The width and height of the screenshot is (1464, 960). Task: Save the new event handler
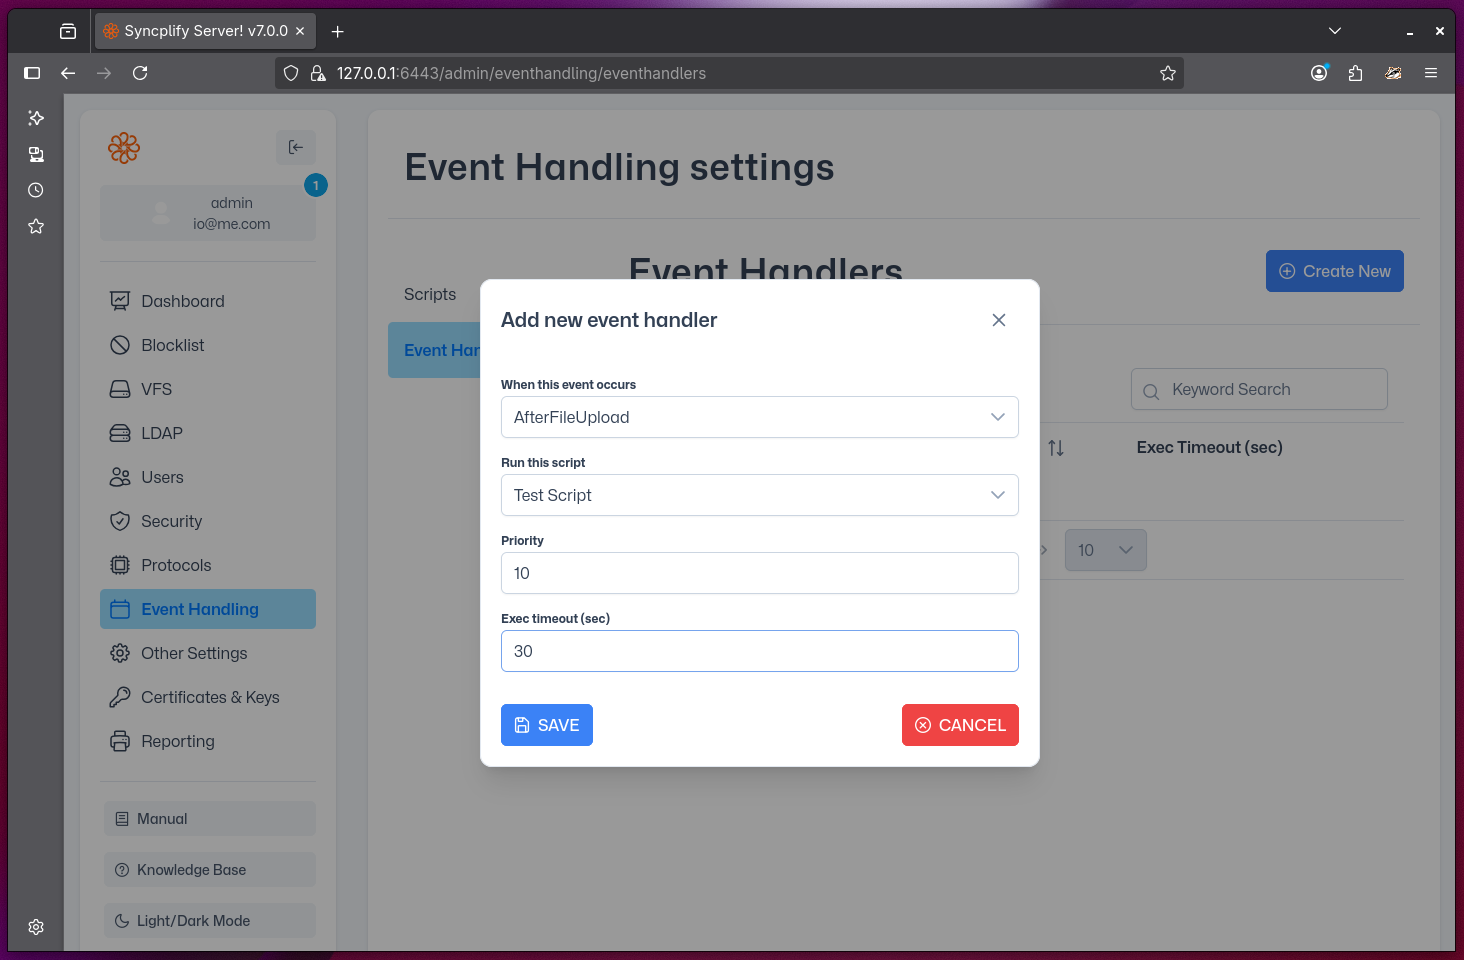[x=546, y=725]
